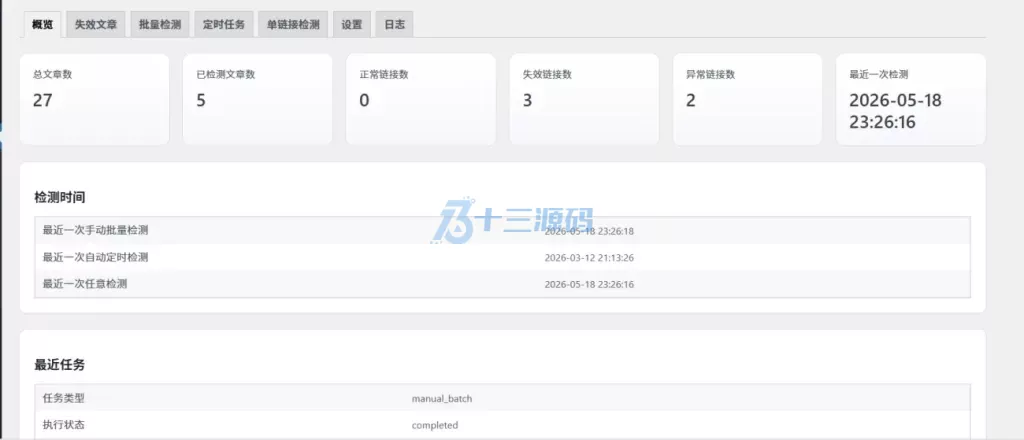Click the 已检测文章数 card label
This screenshot has width=1024, height=440.
225,74
